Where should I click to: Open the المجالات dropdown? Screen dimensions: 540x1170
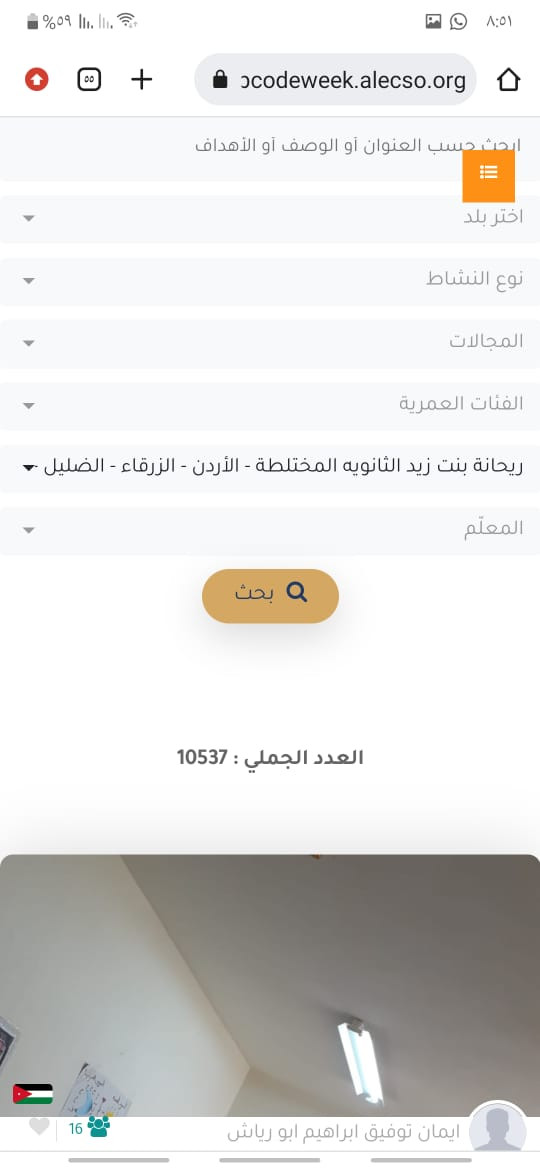pyautogui.click(x=270, y=343)
